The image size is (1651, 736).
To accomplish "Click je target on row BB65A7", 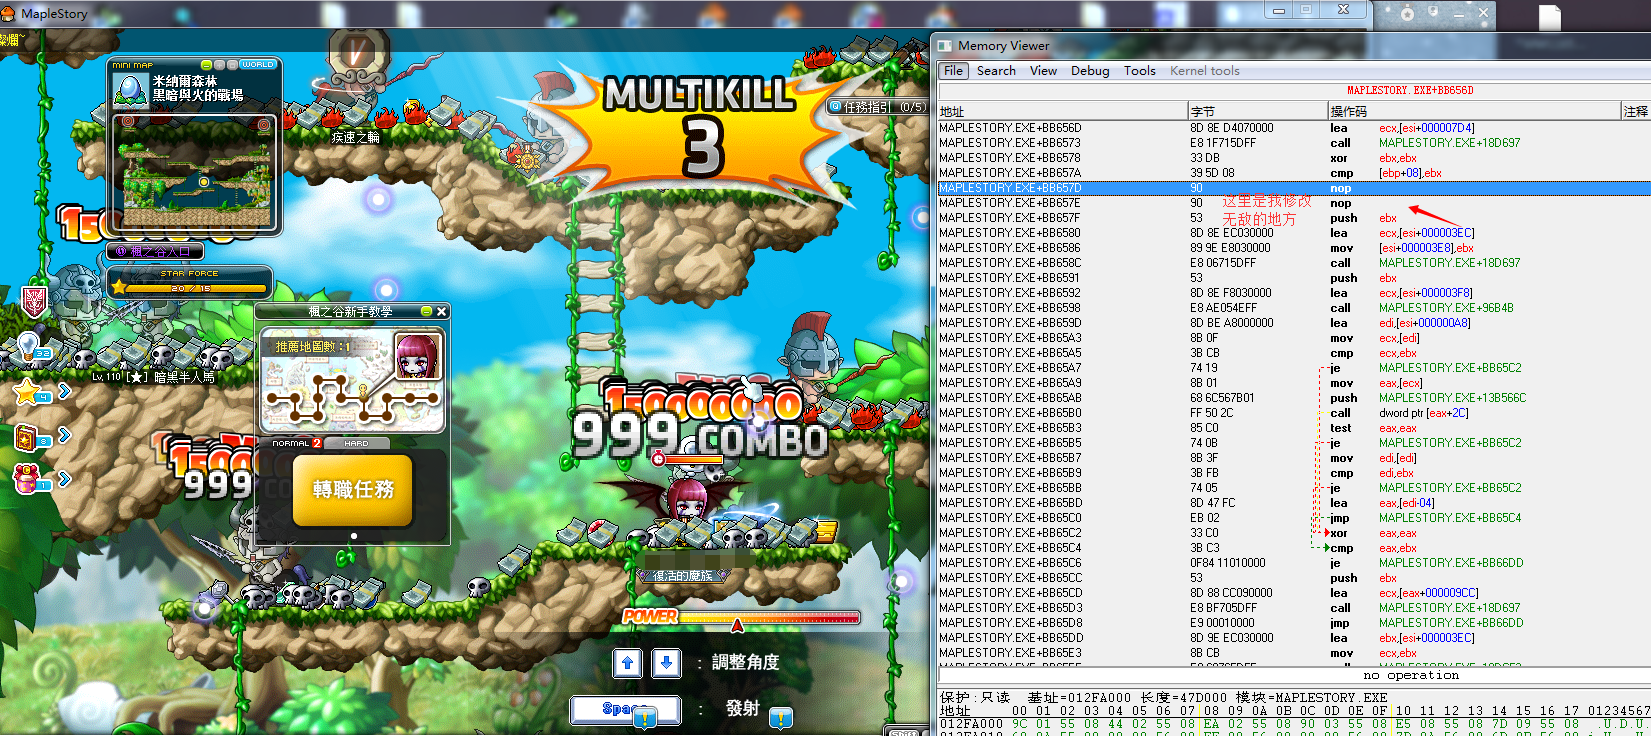I will 1450,368.
